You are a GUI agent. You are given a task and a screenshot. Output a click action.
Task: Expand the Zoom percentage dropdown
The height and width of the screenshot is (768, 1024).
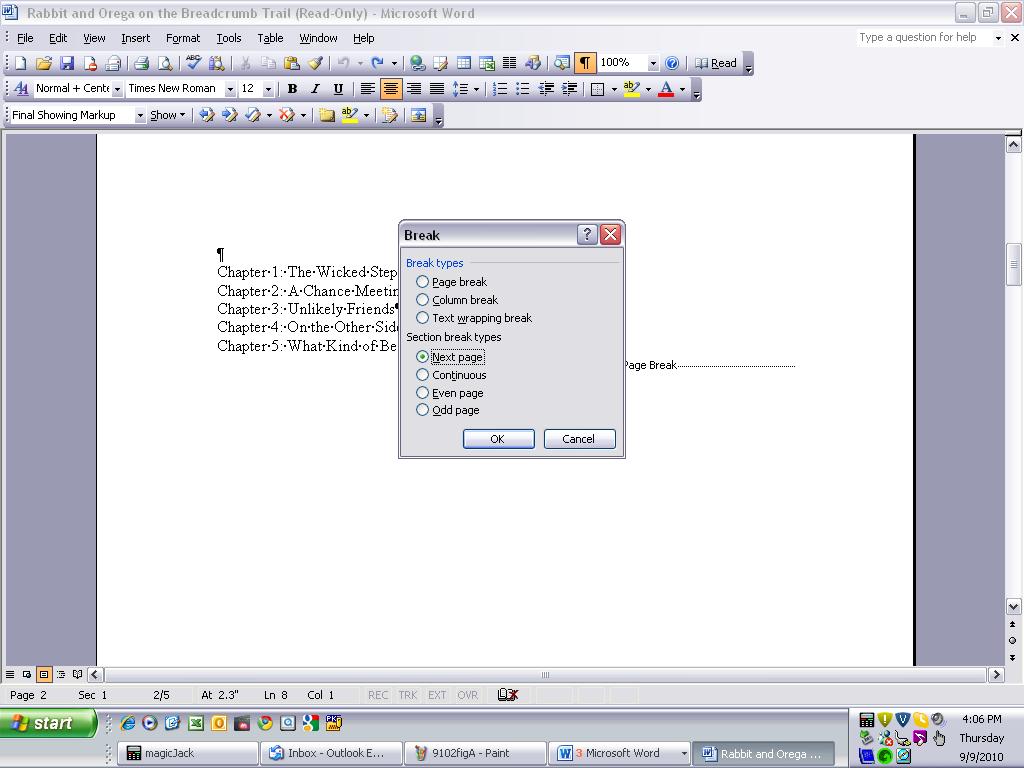pos(652,63)
